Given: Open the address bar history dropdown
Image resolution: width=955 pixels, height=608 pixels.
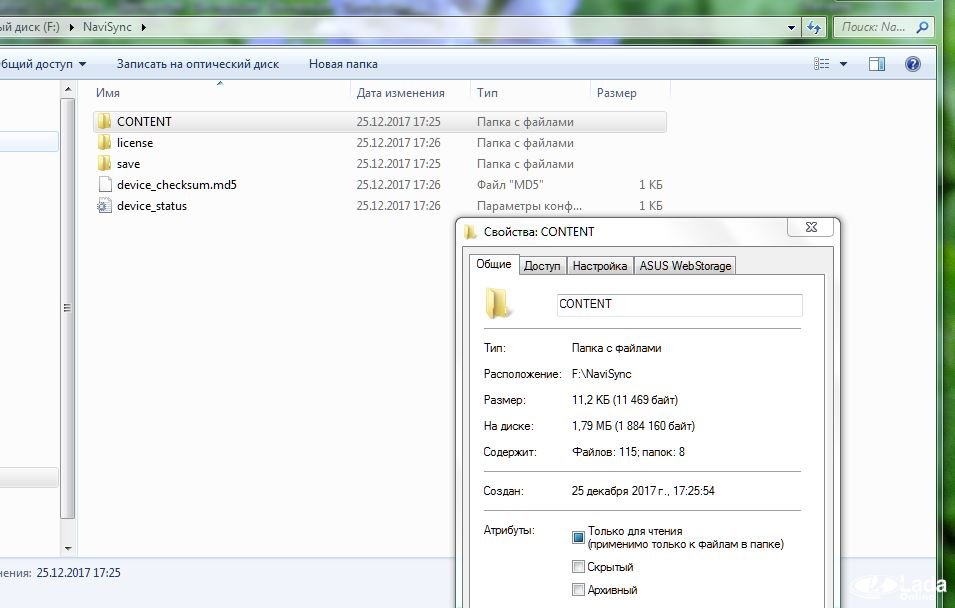Looking at the screenshot, I should (x=790, y=27).
